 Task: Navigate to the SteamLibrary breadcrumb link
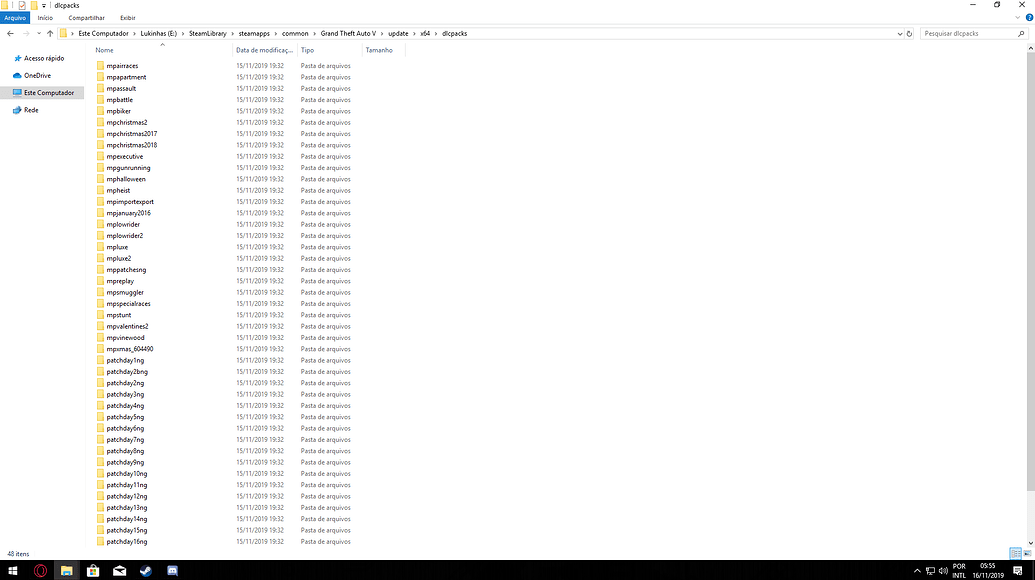207,33
